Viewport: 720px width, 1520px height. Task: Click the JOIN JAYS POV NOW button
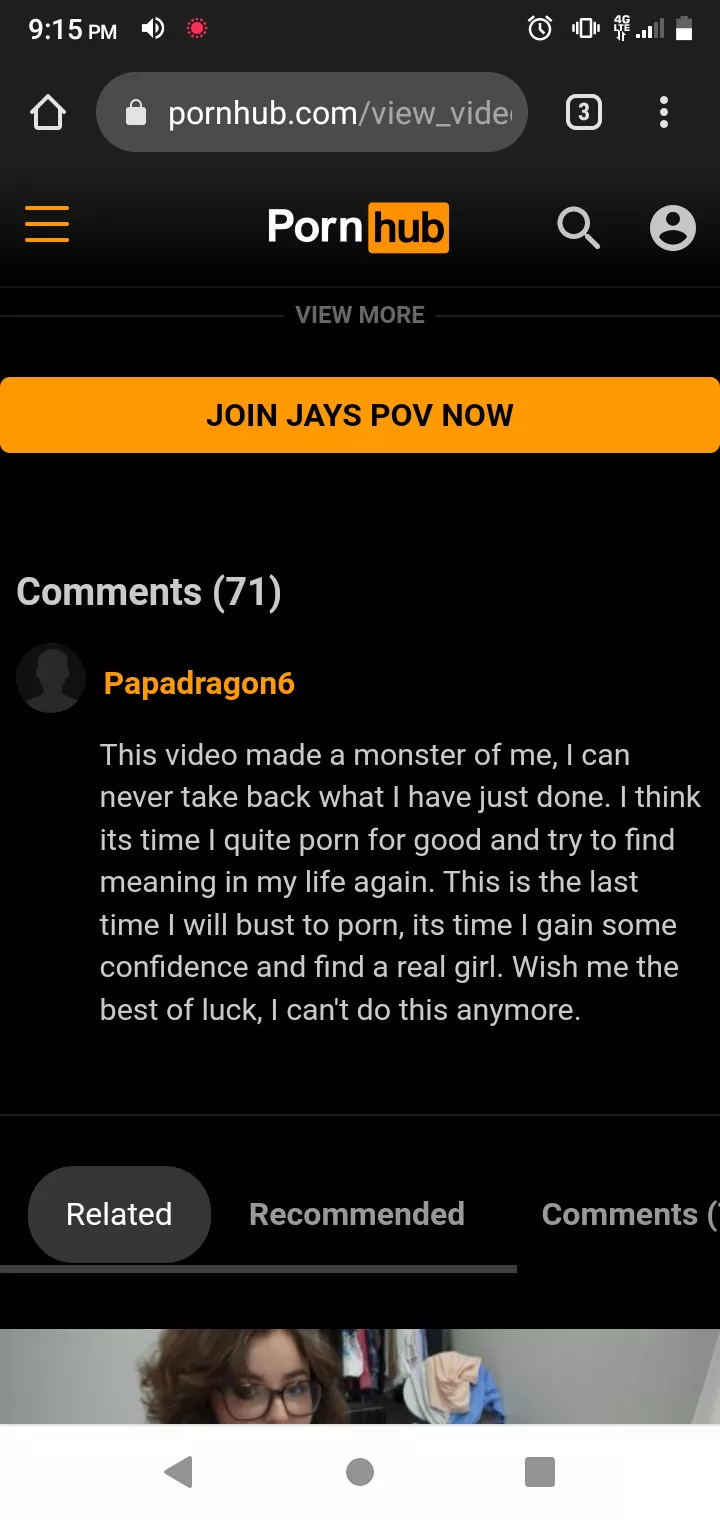coord(360,415)
